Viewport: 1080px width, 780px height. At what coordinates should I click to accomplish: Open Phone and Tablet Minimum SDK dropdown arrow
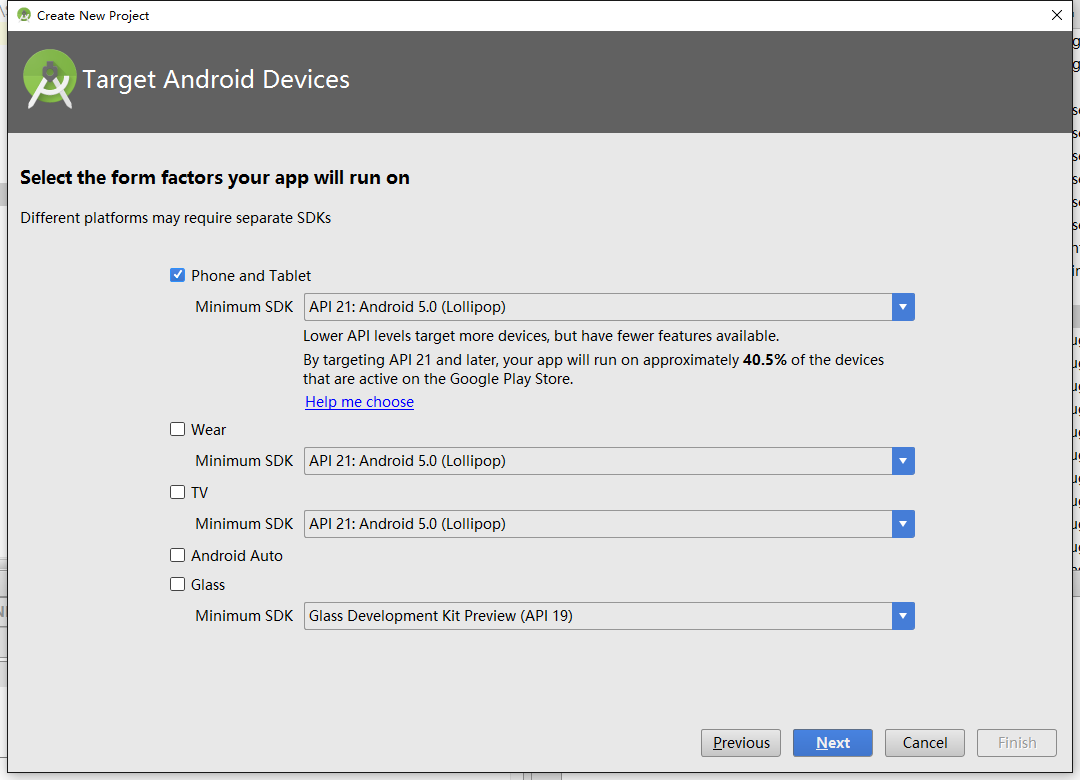point(903,307)
